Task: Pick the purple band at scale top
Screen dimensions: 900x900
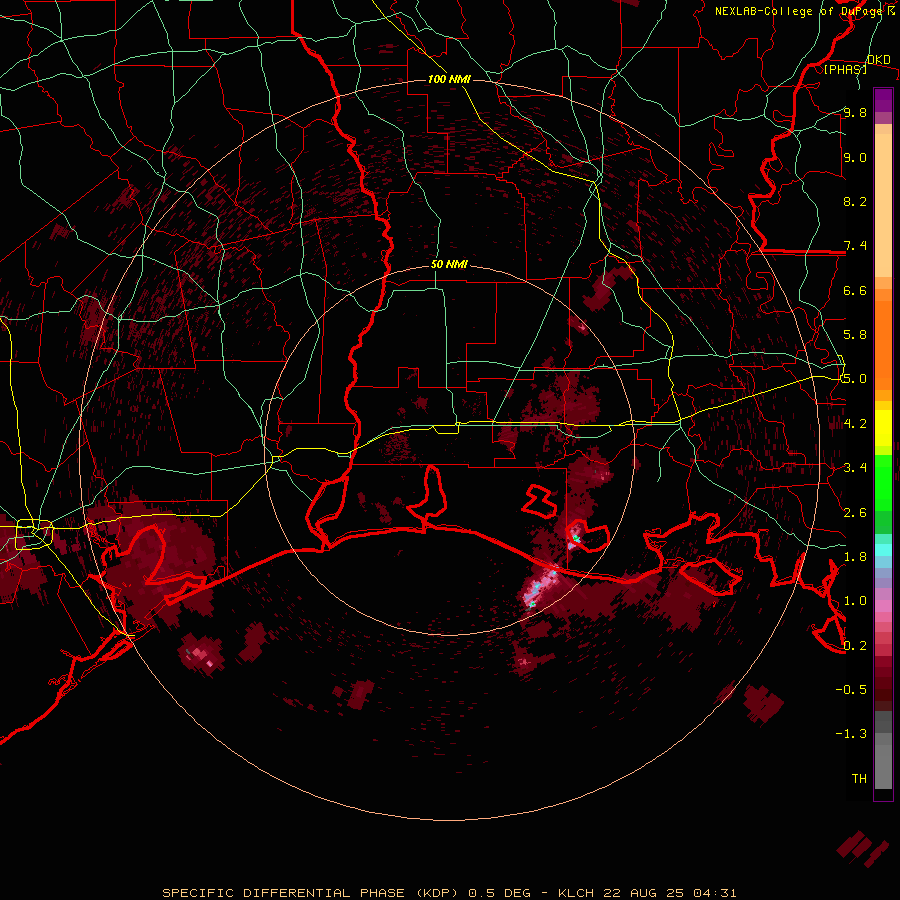Action: 883,99
